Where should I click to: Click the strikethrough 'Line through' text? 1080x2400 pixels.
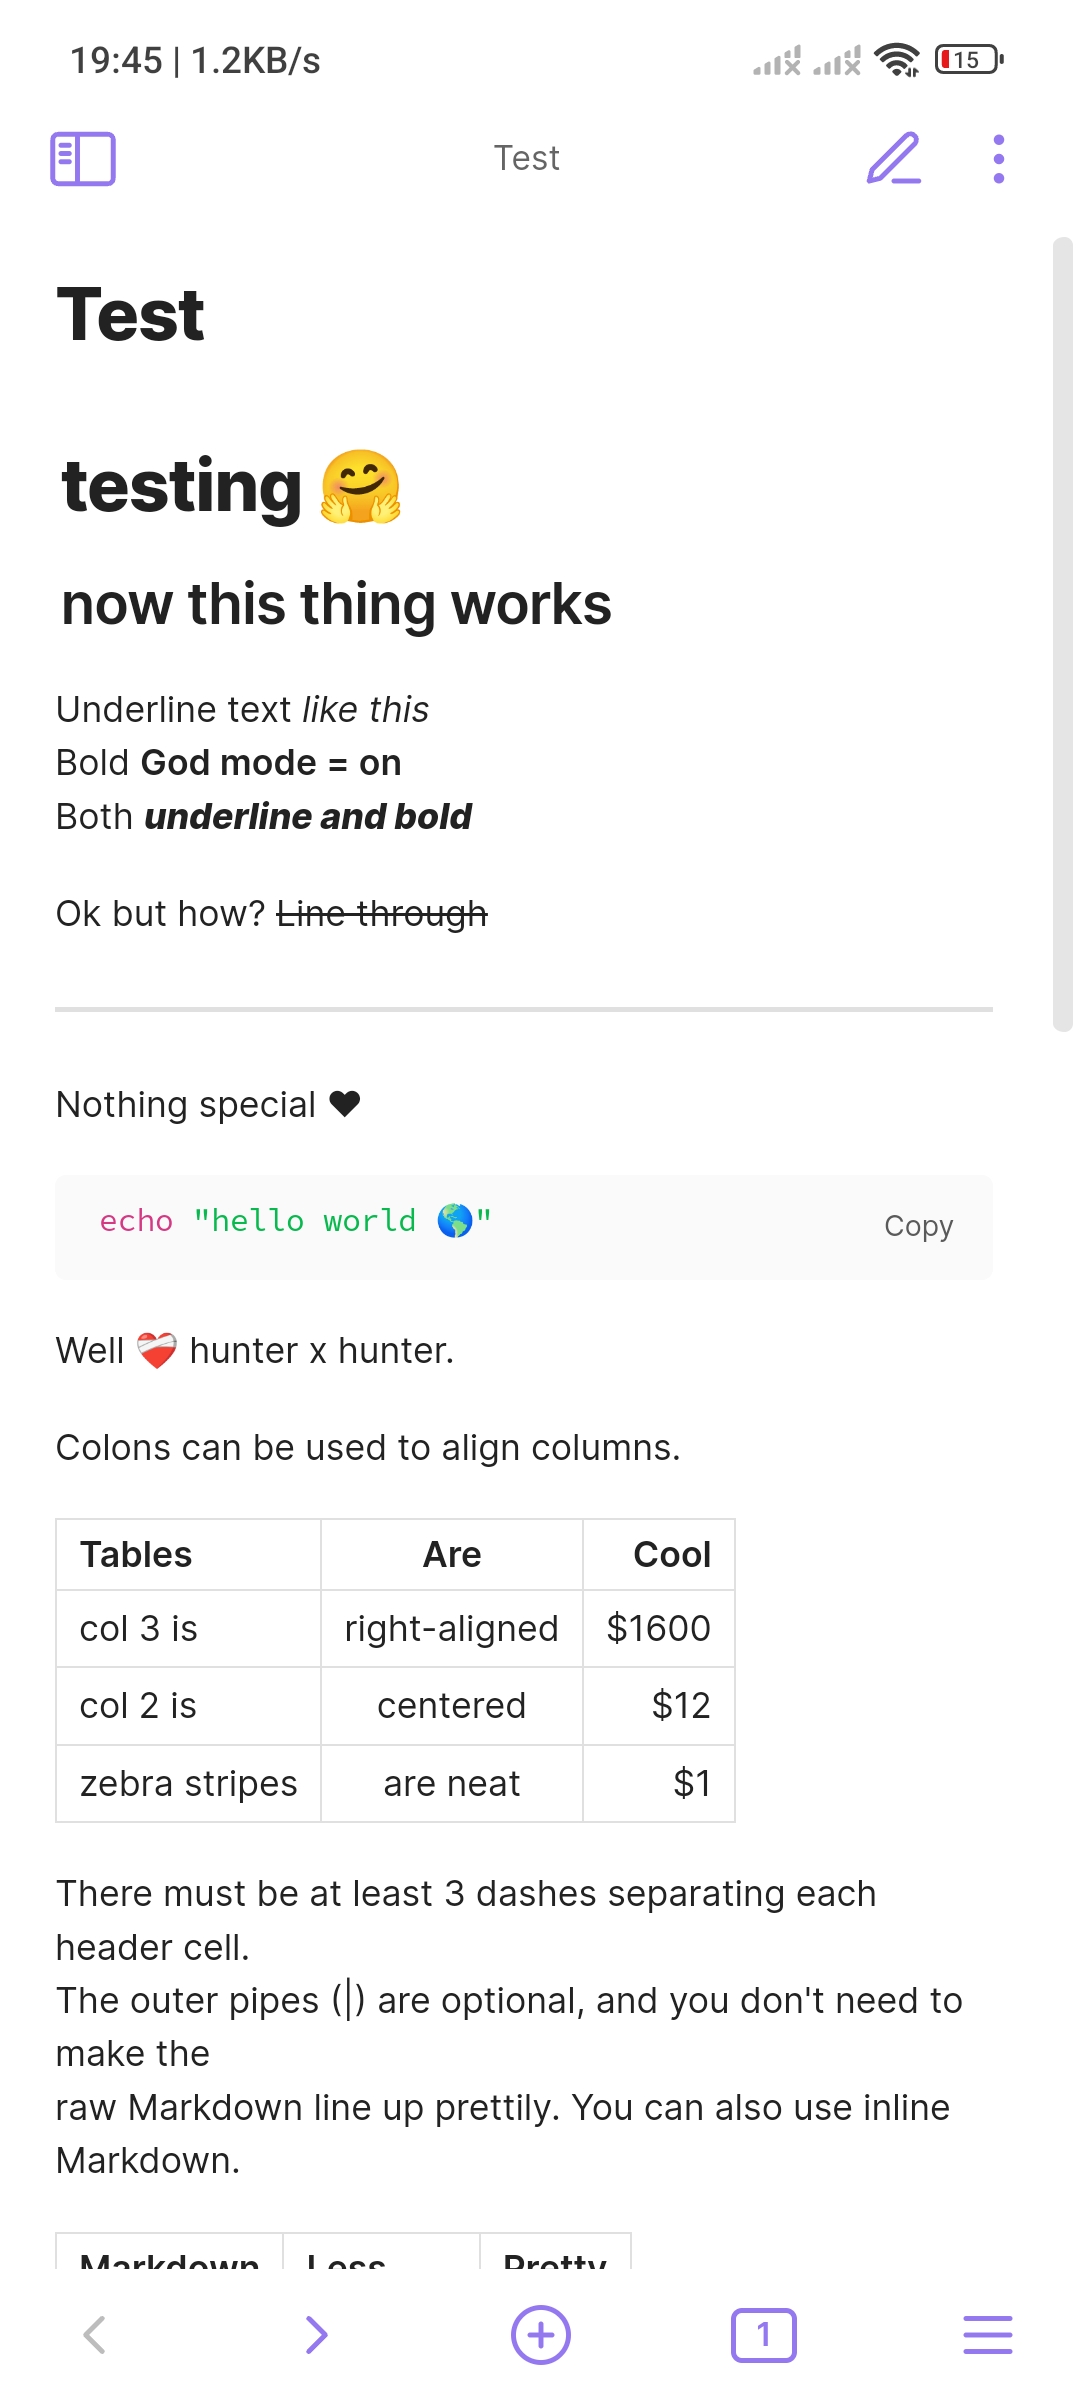pos(382,914)
